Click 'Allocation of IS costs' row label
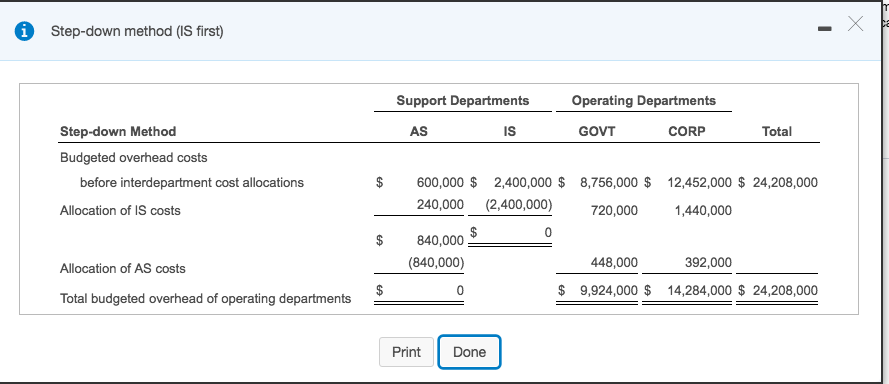Viewport: 889px width, 384px height. (120, 211)
